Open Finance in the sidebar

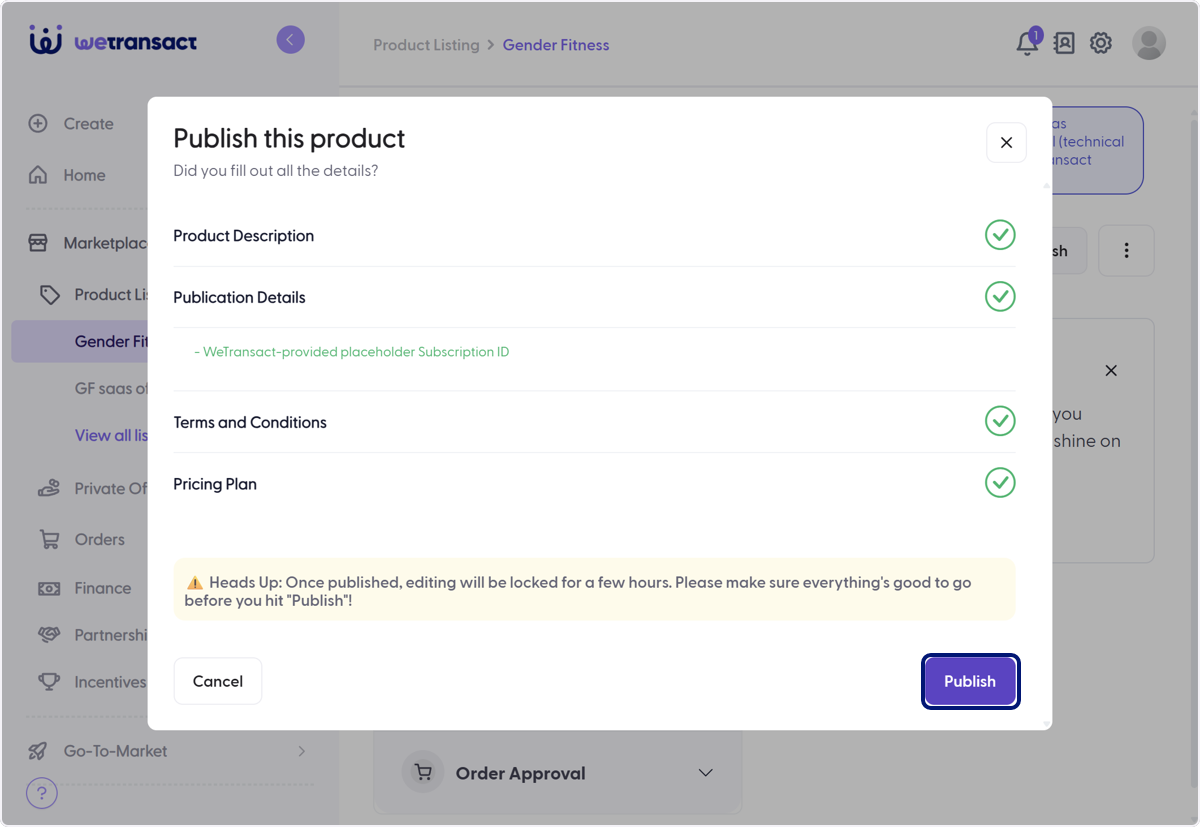pos(103,588)
